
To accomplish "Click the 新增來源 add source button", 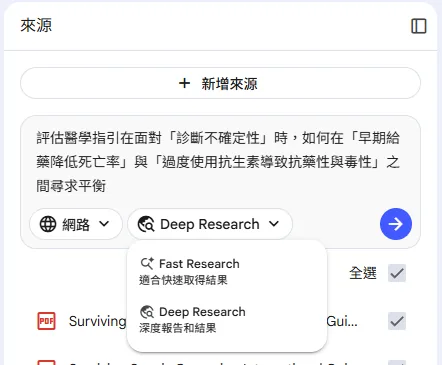I will (x=220, y=83).
